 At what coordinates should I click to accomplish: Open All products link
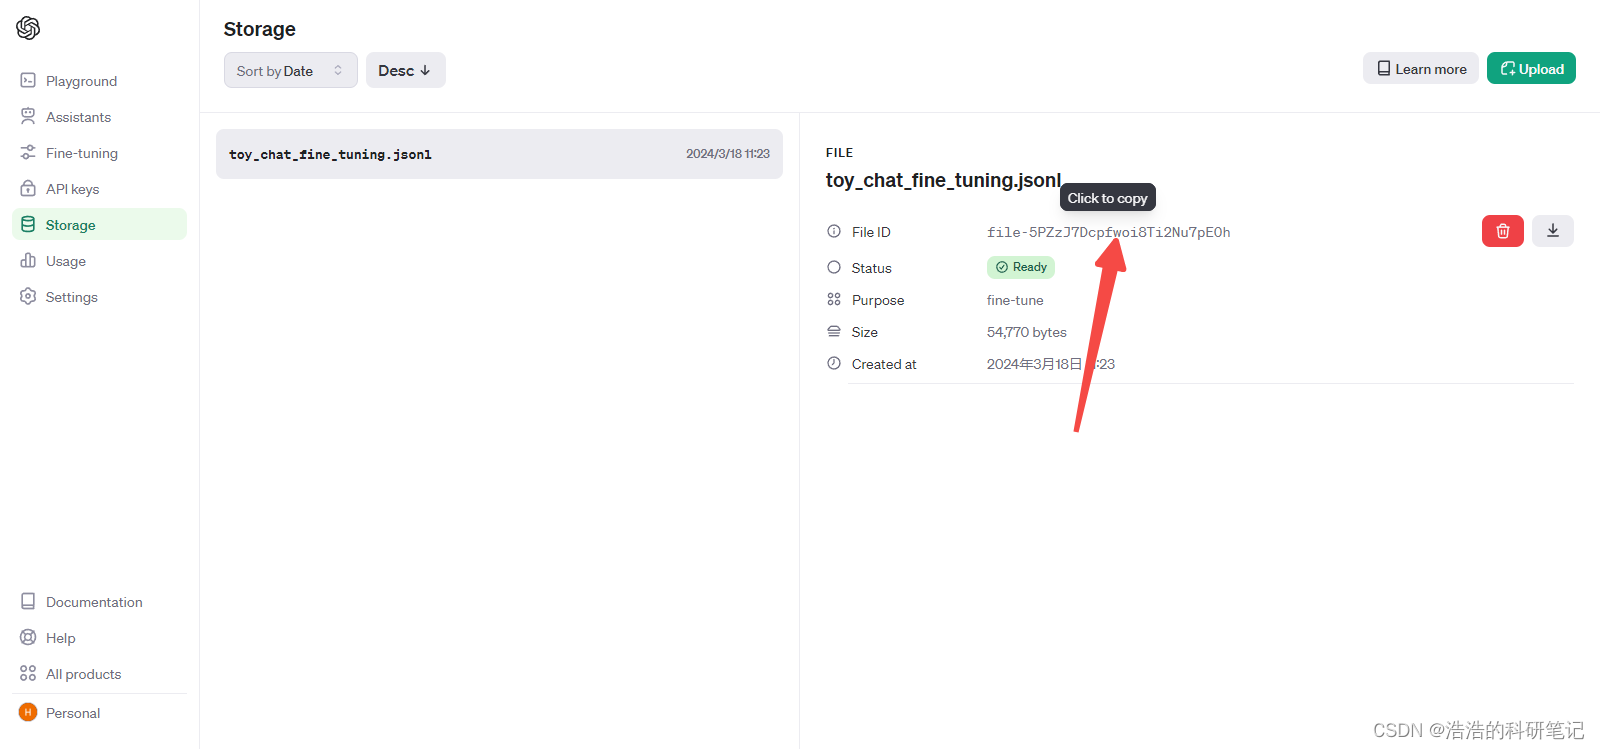tap(99, 673)
